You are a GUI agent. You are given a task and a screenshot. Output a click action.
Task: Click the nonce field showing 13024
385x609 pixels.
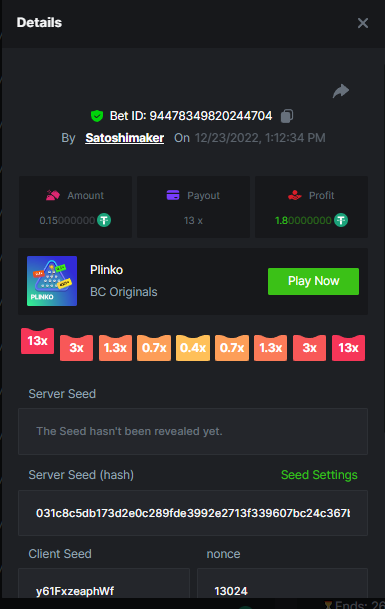pyautogui.click(x=282, y=586)
